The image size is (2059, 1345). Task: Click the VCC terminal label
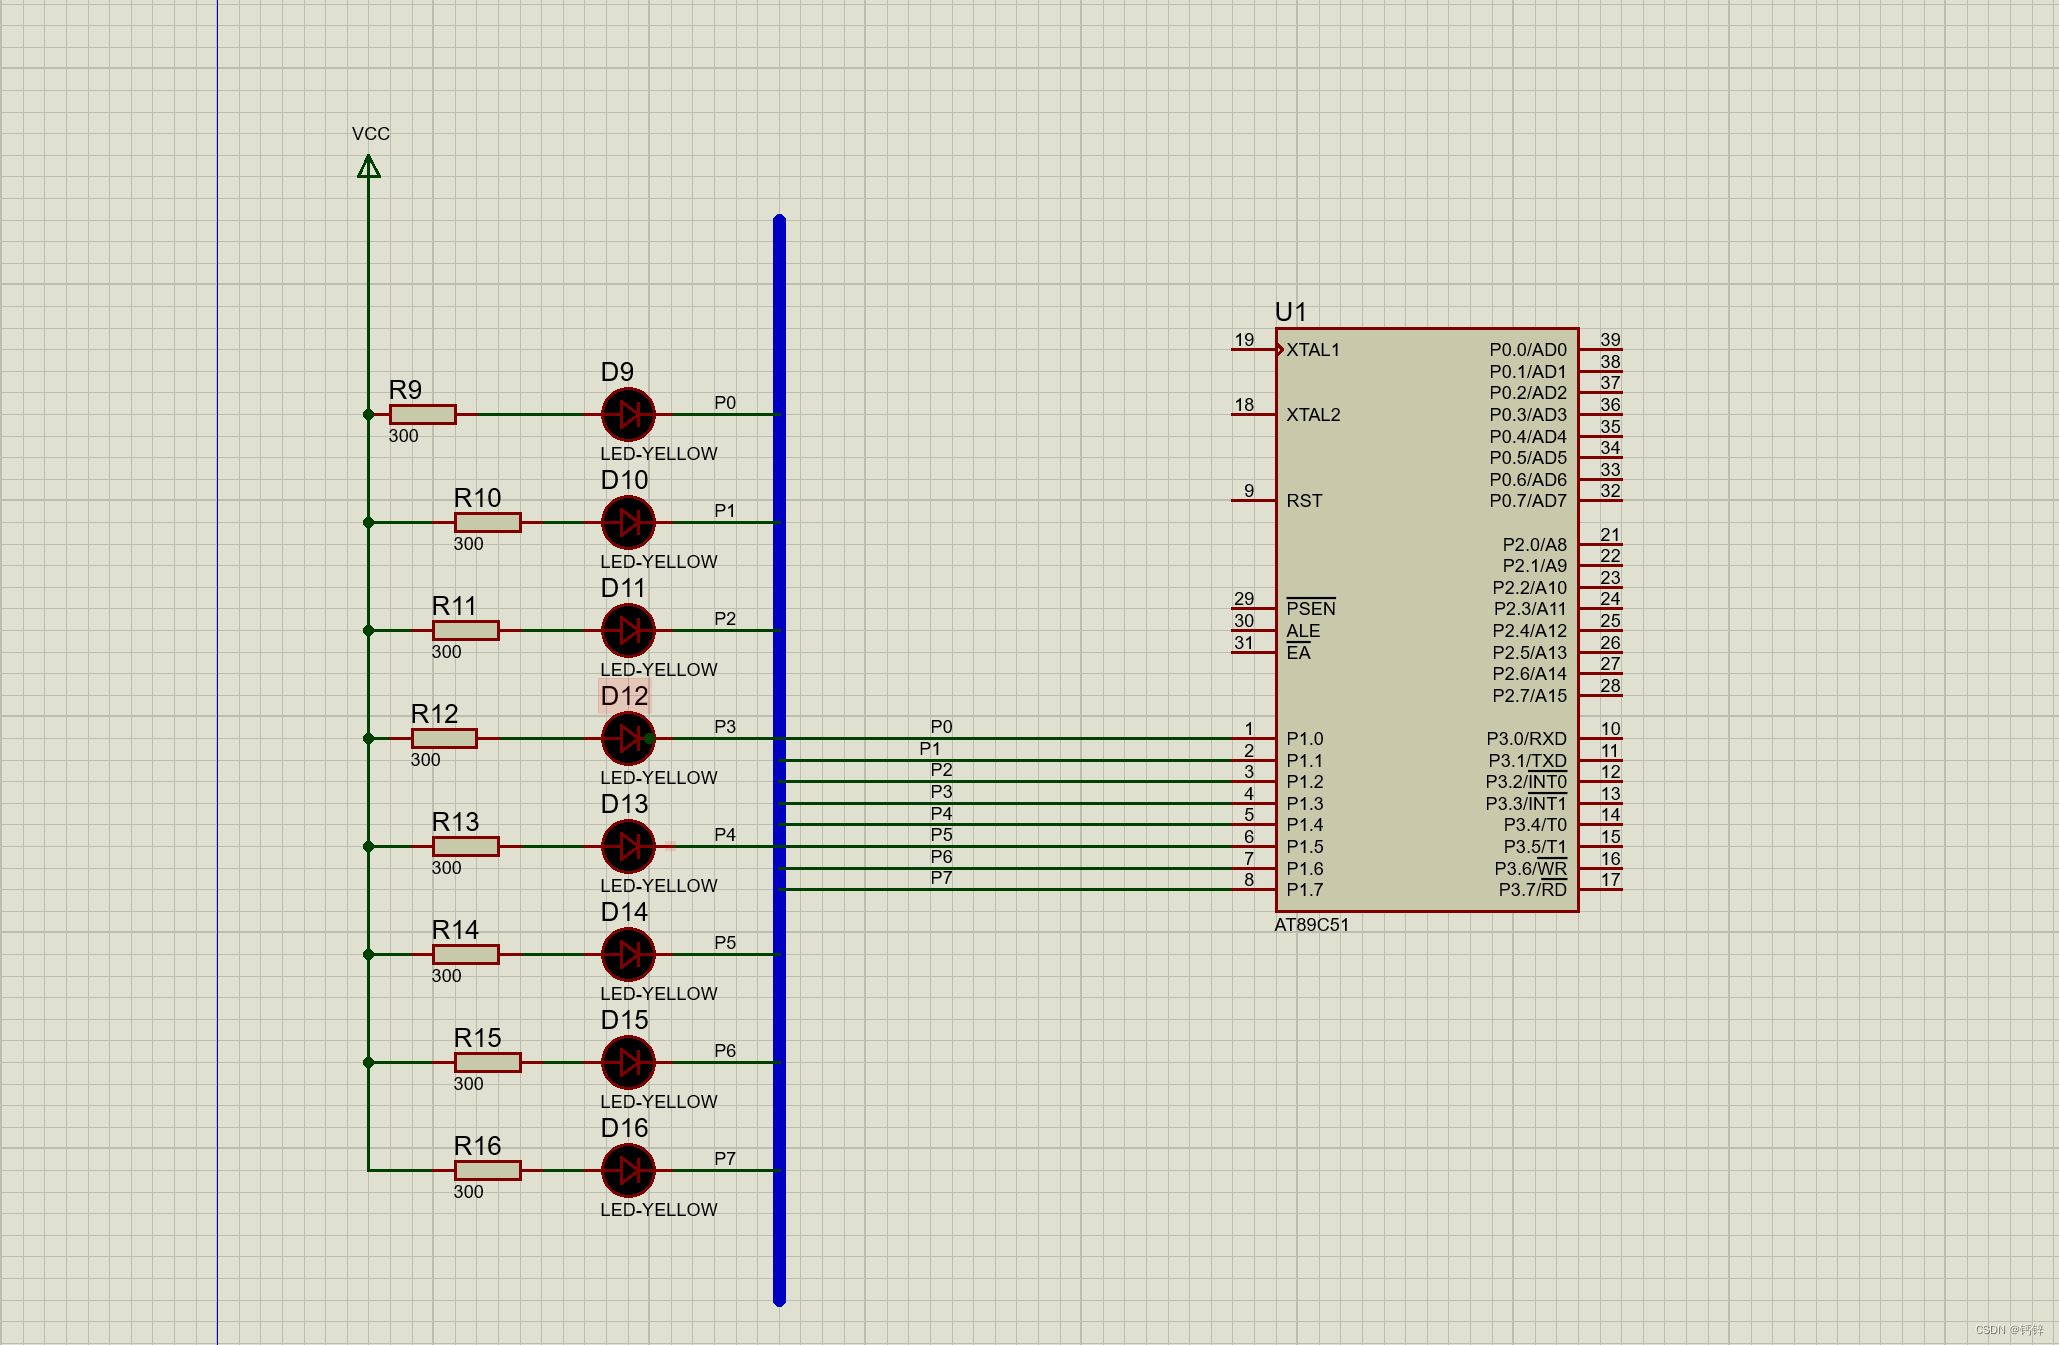tap(371, 134)
